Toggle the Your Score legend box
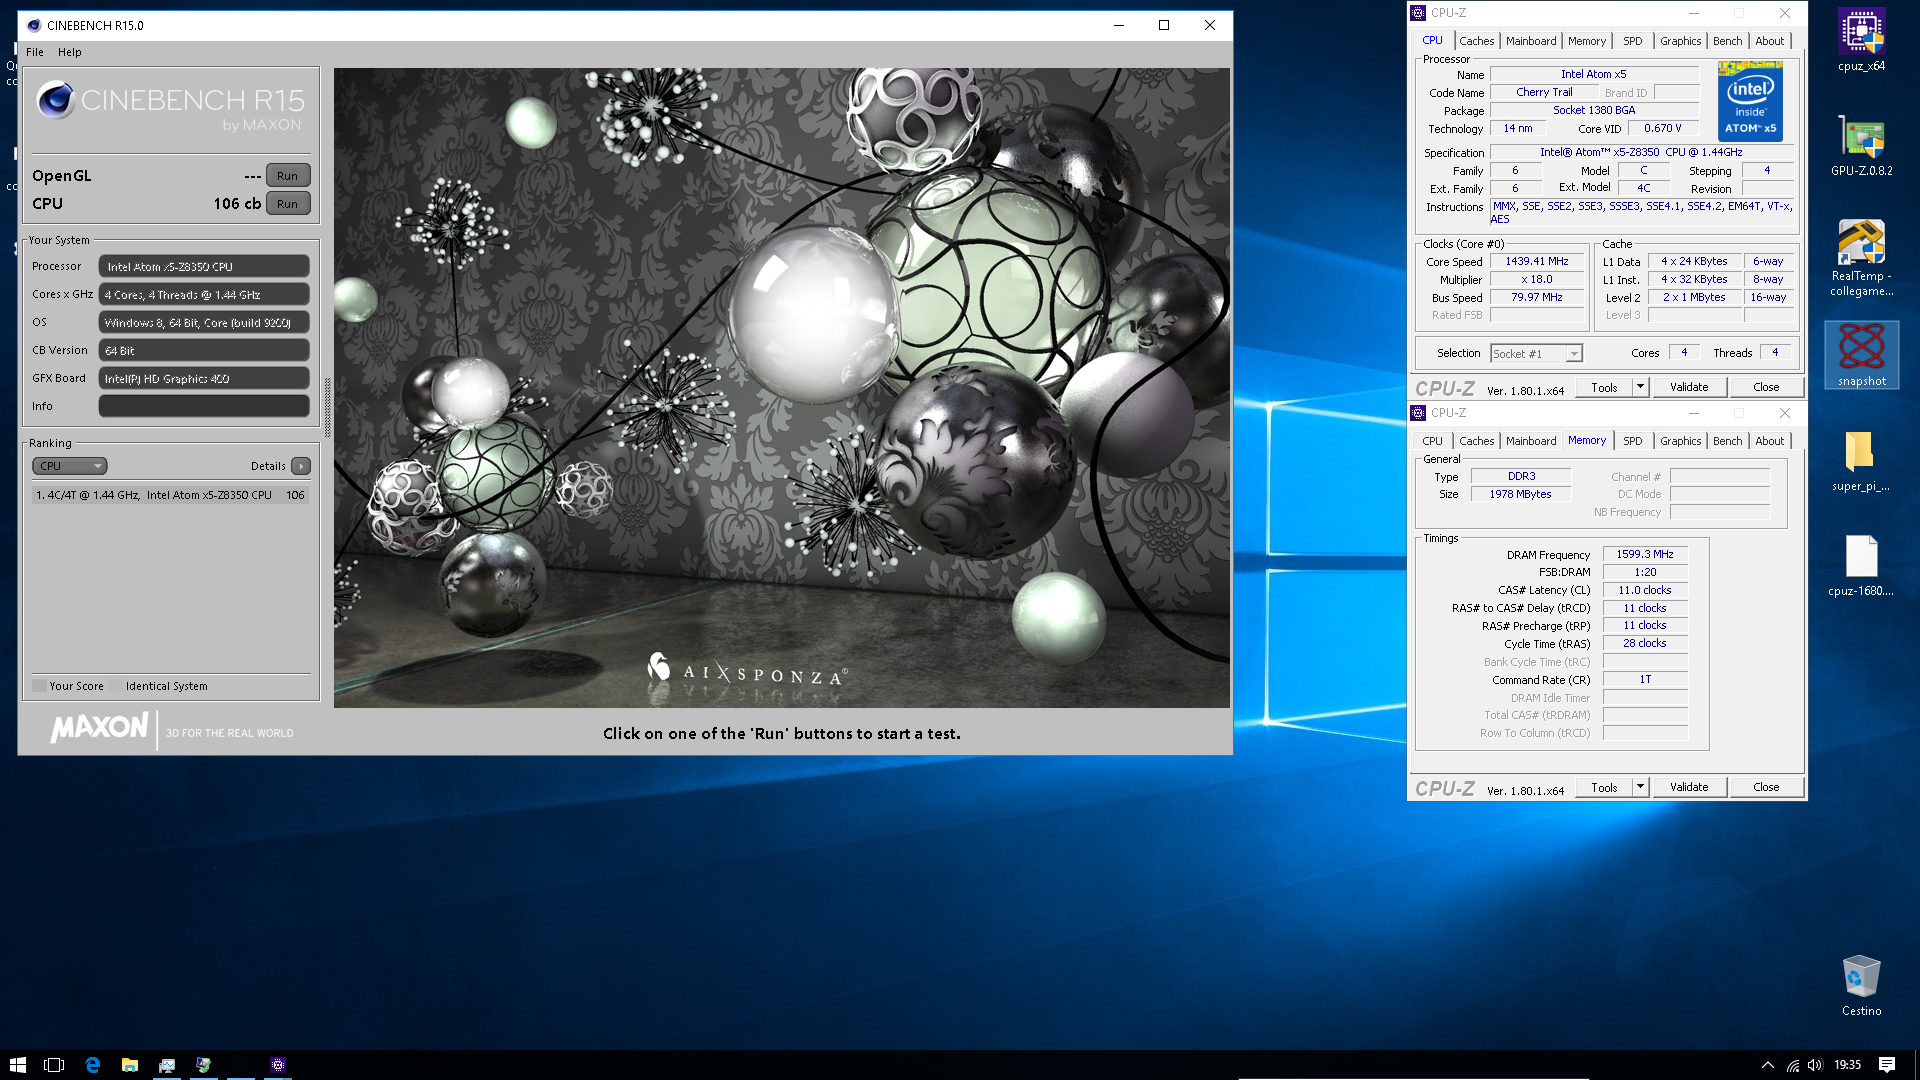The image size is (1920, 1080). pyautogui.click(x=39, y=686)
